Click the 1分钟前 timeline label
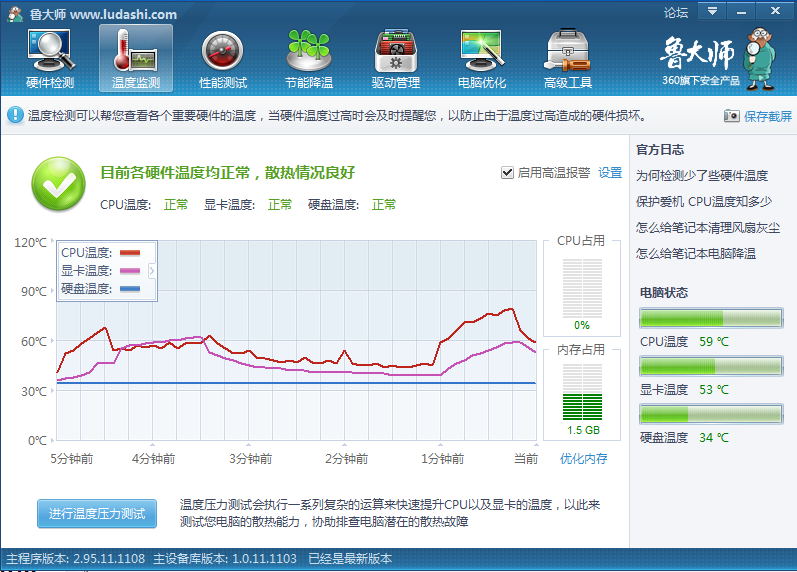Image resolution: width=797 pixels, height=572 pixels. tap(442, 459)
